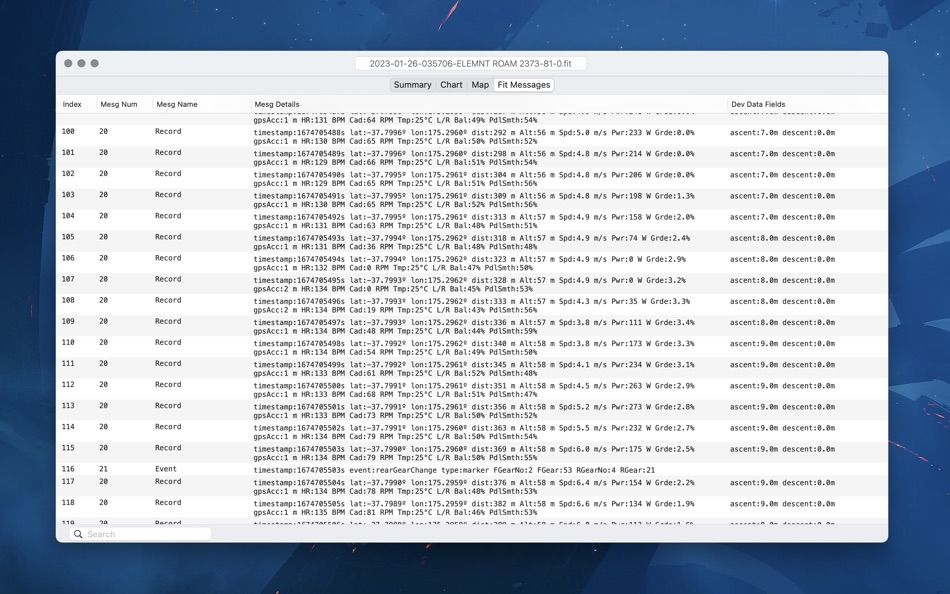Viewport: 950px width, 594px height.
Task: Click details with timestamp 1674705500s
Action: tap(474, 390)
